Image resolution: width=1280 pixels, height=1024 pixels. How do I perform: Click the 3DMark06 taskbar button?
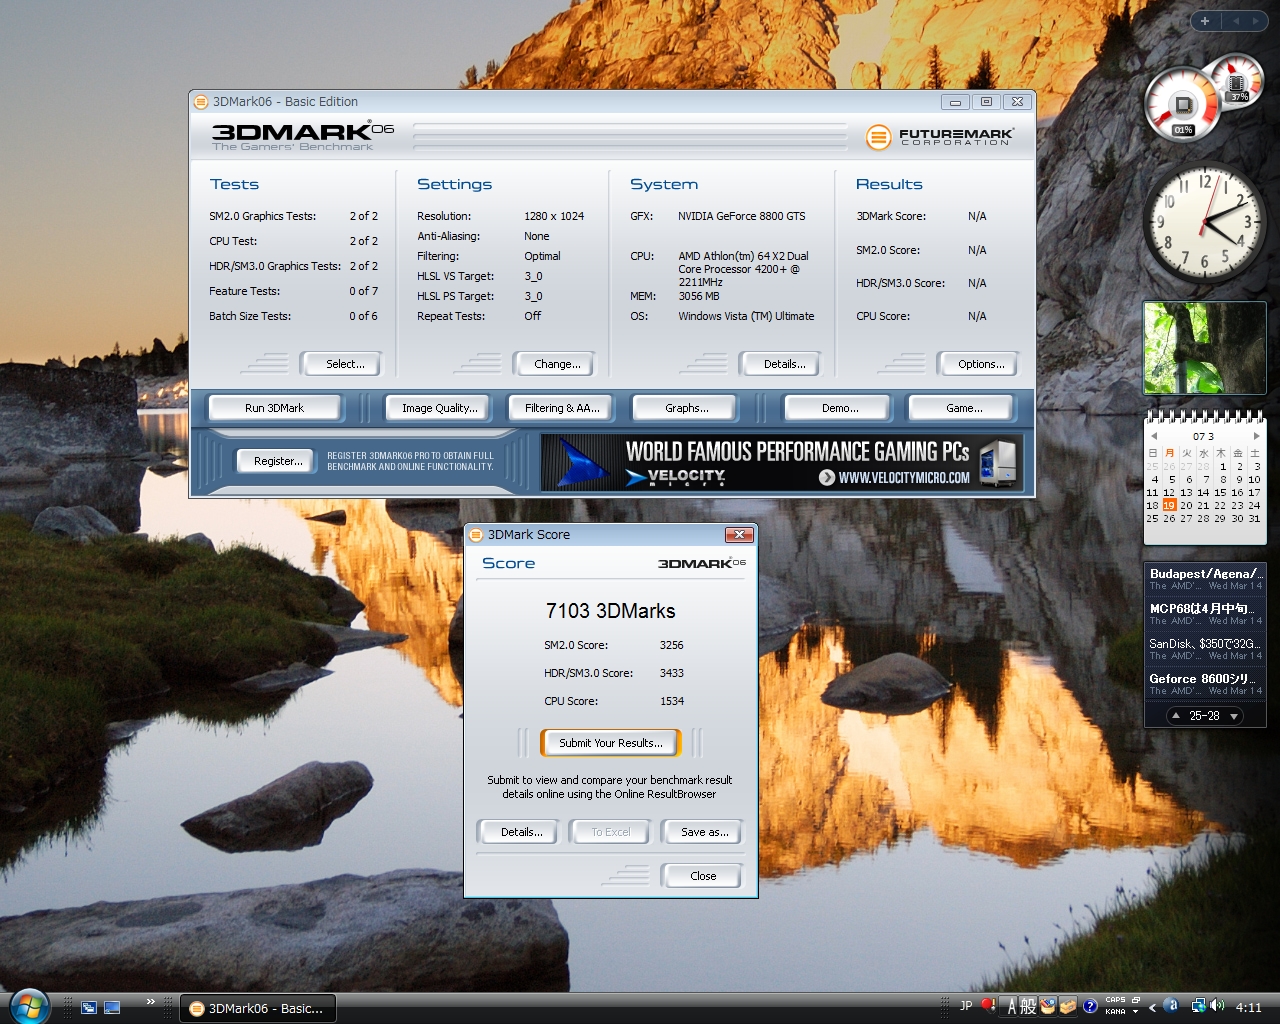pos(257,1007)
